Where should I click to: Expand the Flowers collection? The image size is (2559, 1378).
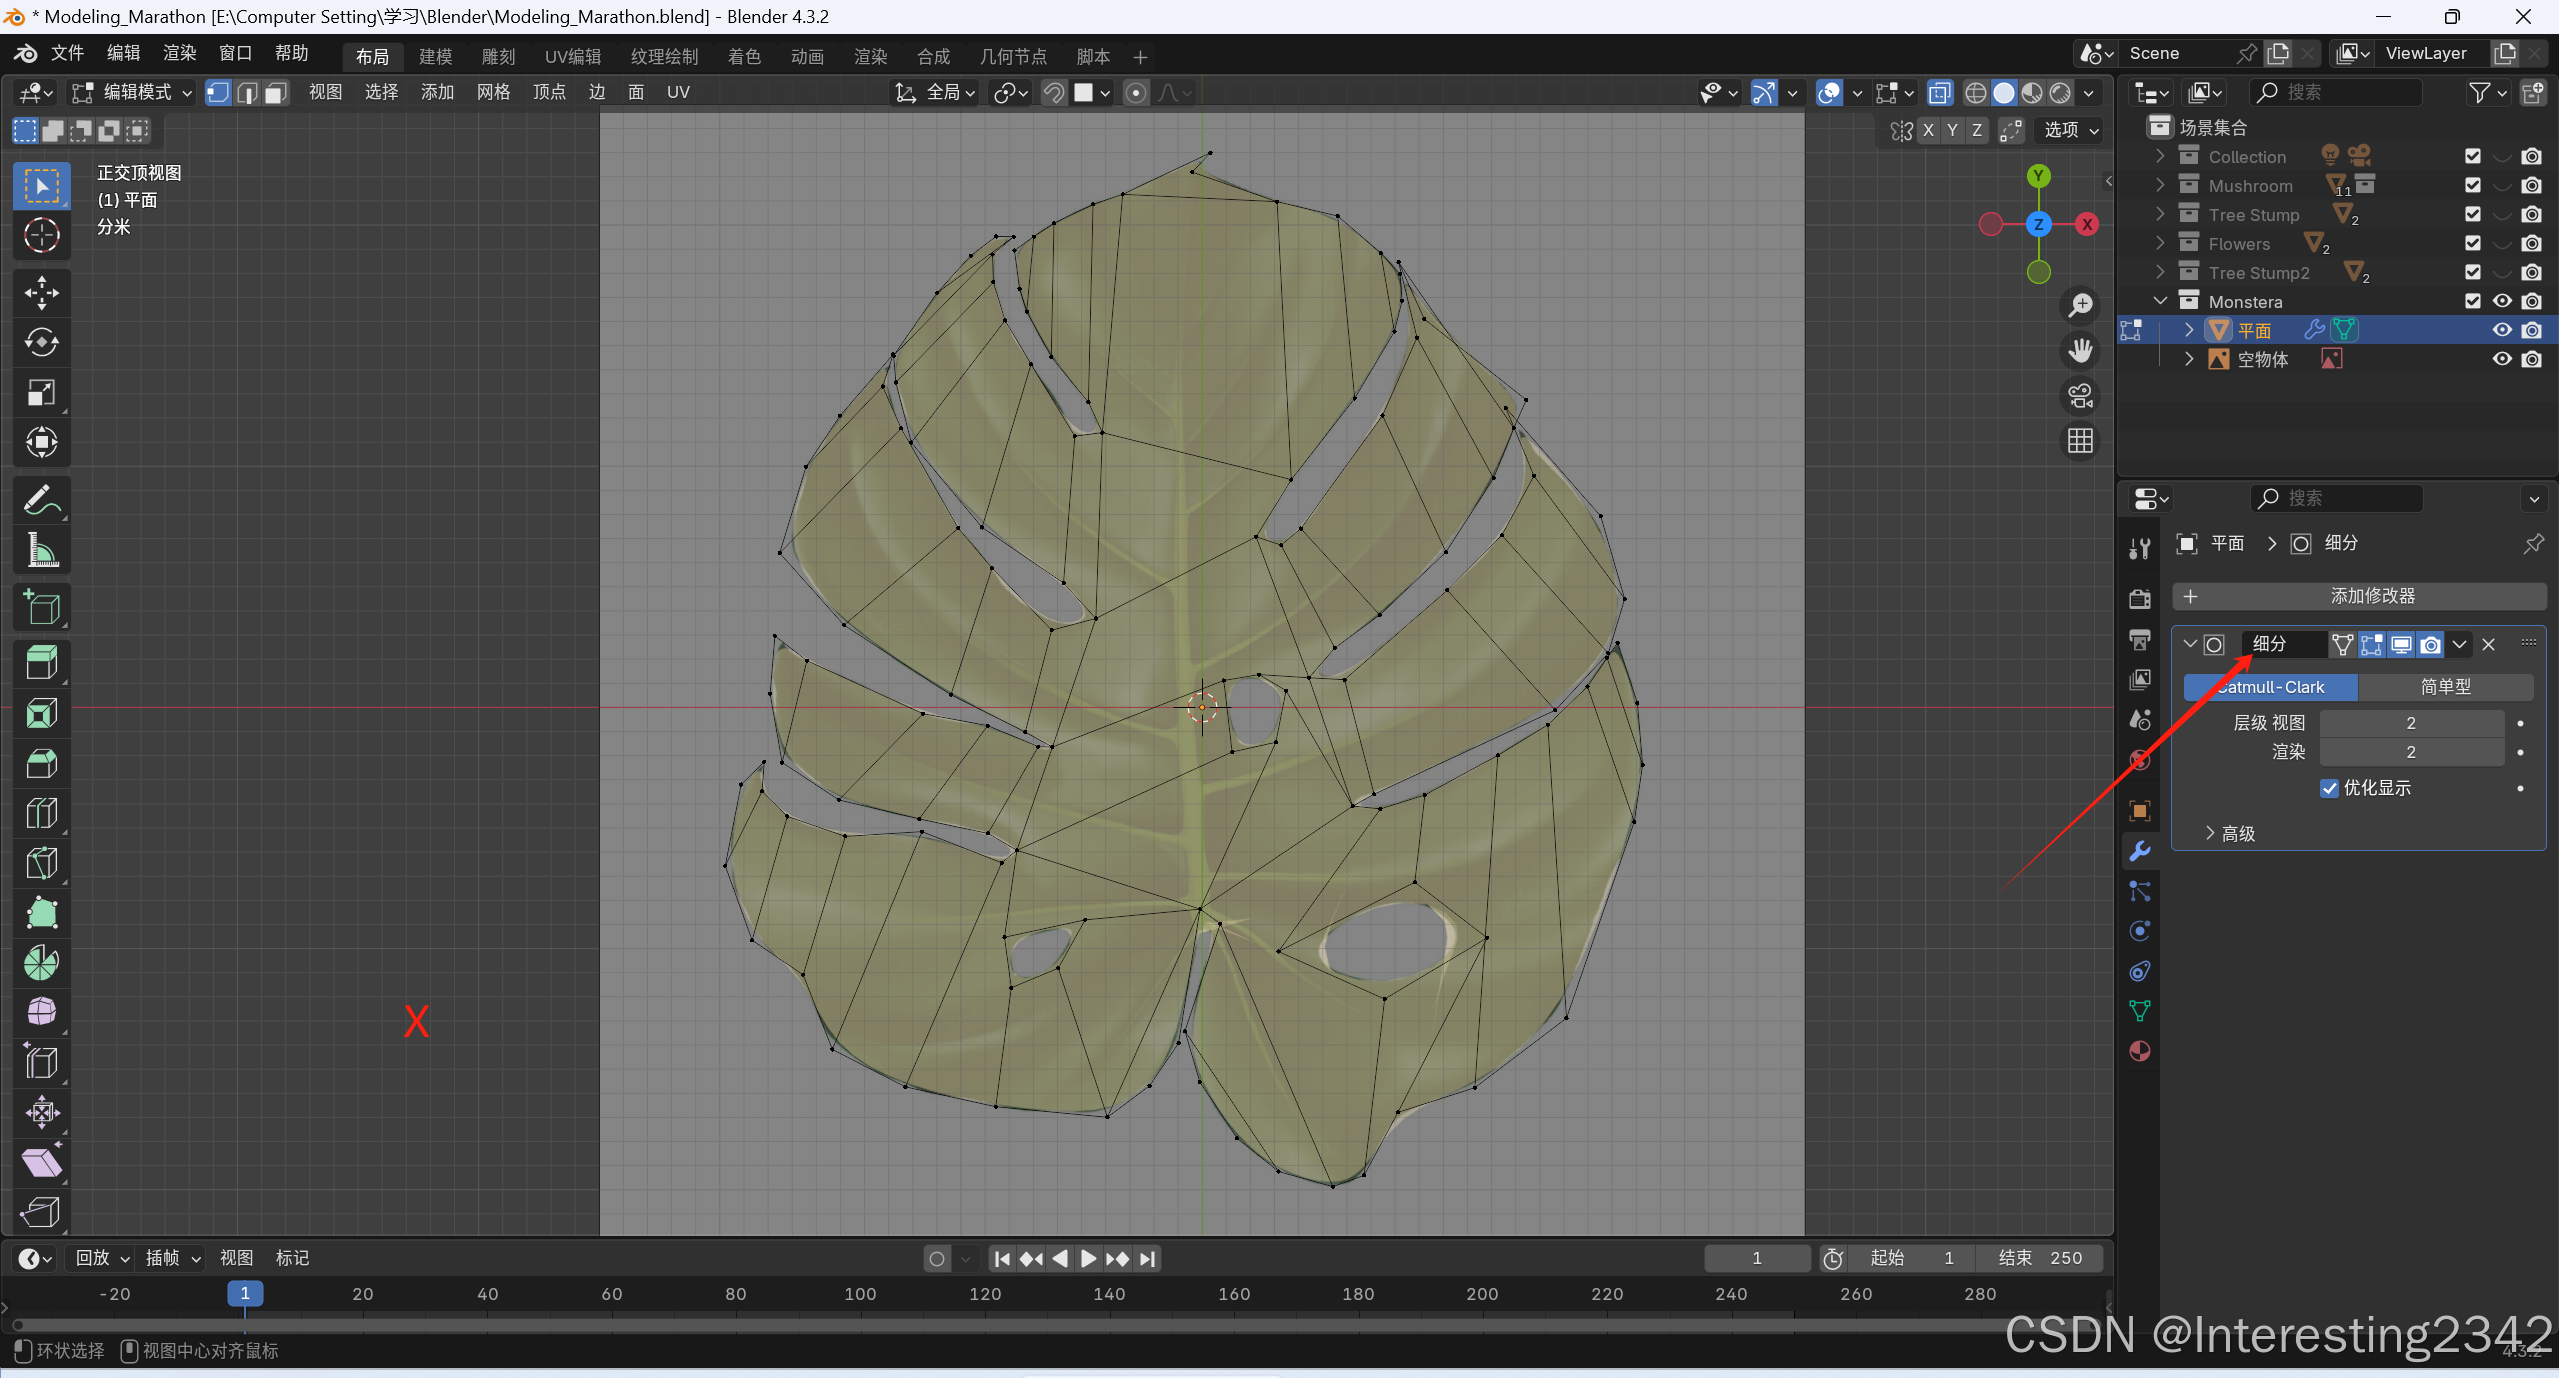[x=2160, y=244]
